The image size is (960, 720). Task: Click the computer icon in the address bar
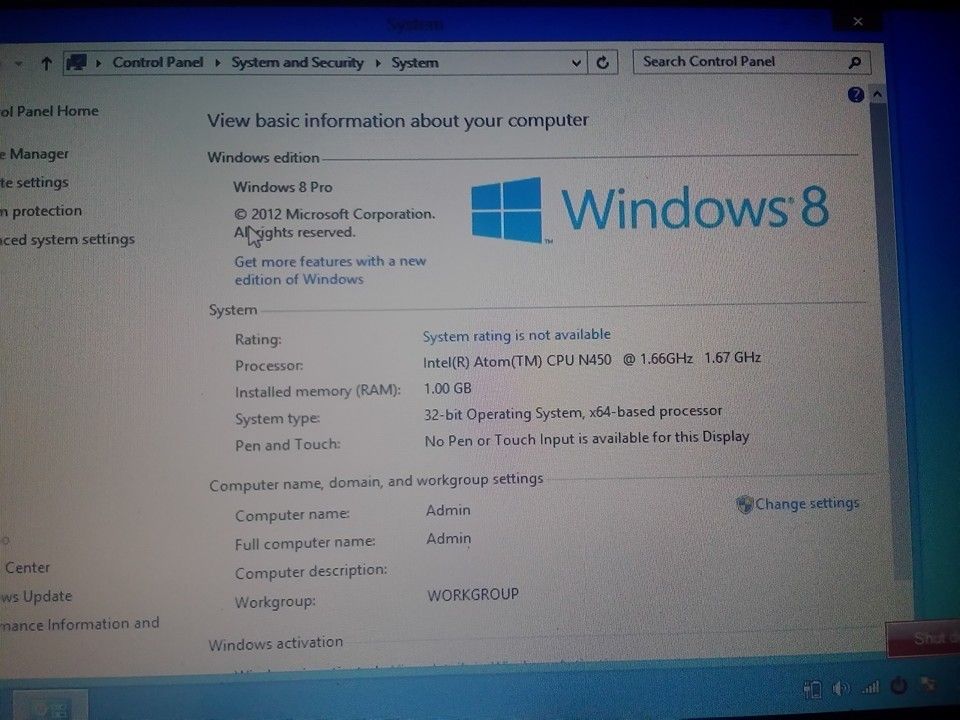click(x=77, y=62)
